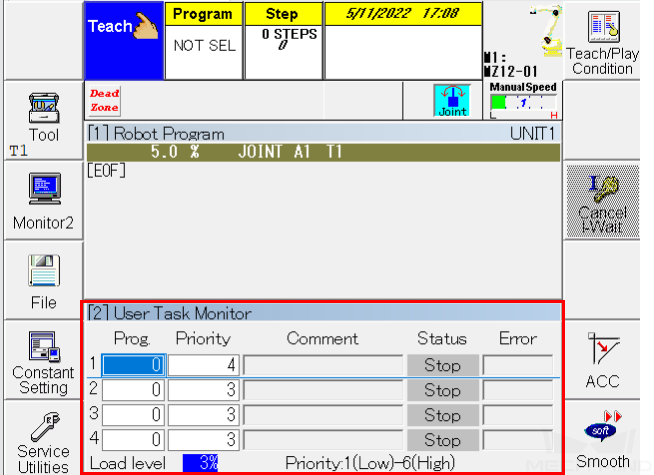Screen dimensions: 654x475
Task: Click the Cancel I-Wait key icon
Action: 603,201
